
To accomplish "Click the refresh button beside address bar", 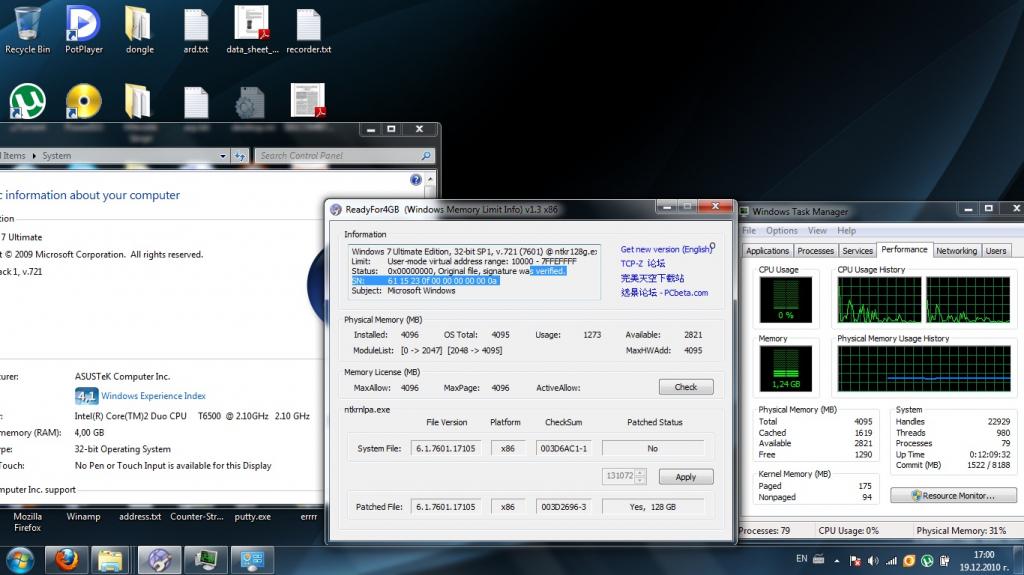I will pyautogui.click(x=240, y=156).
